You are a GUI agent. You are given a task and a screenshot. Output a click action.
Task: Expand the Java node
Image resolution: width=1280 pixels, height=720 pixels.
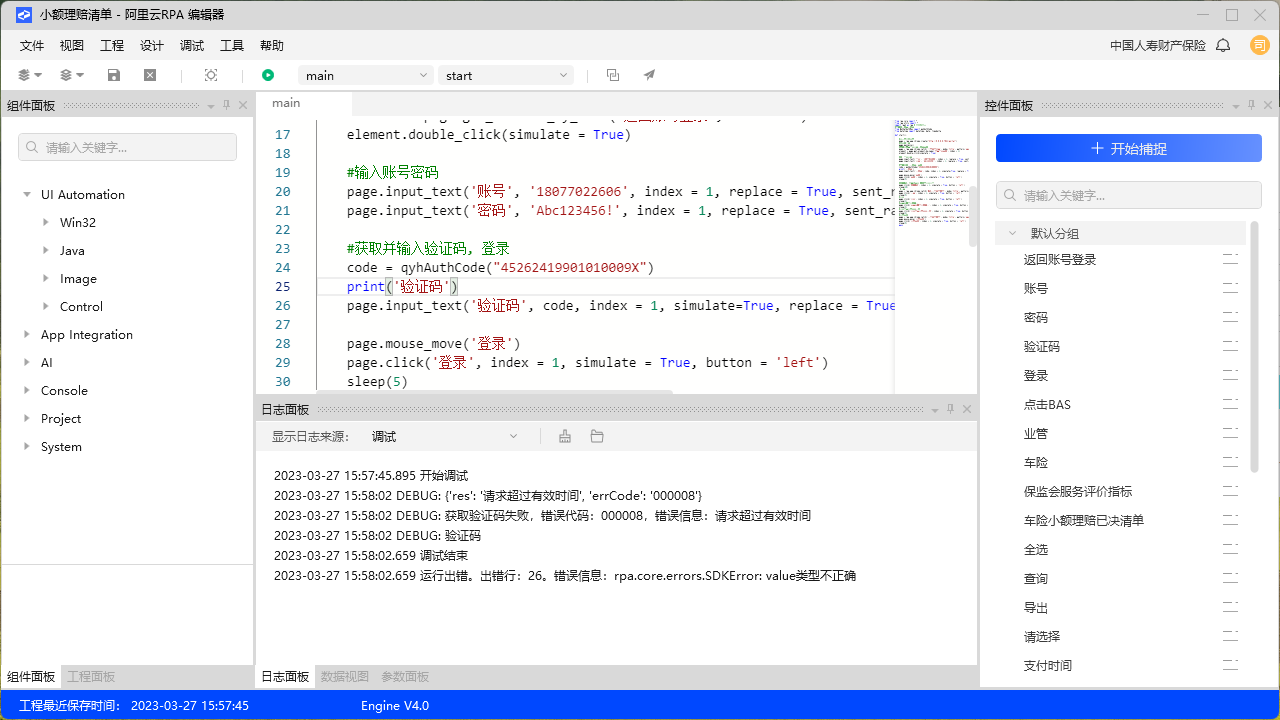pyautogui.click(x=46, y=251)
